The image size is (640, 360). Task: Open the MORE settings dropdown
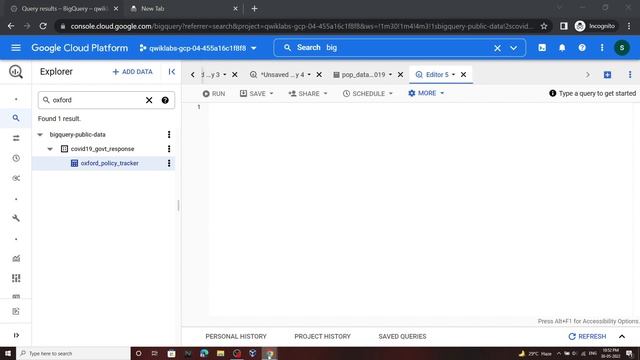426,93
